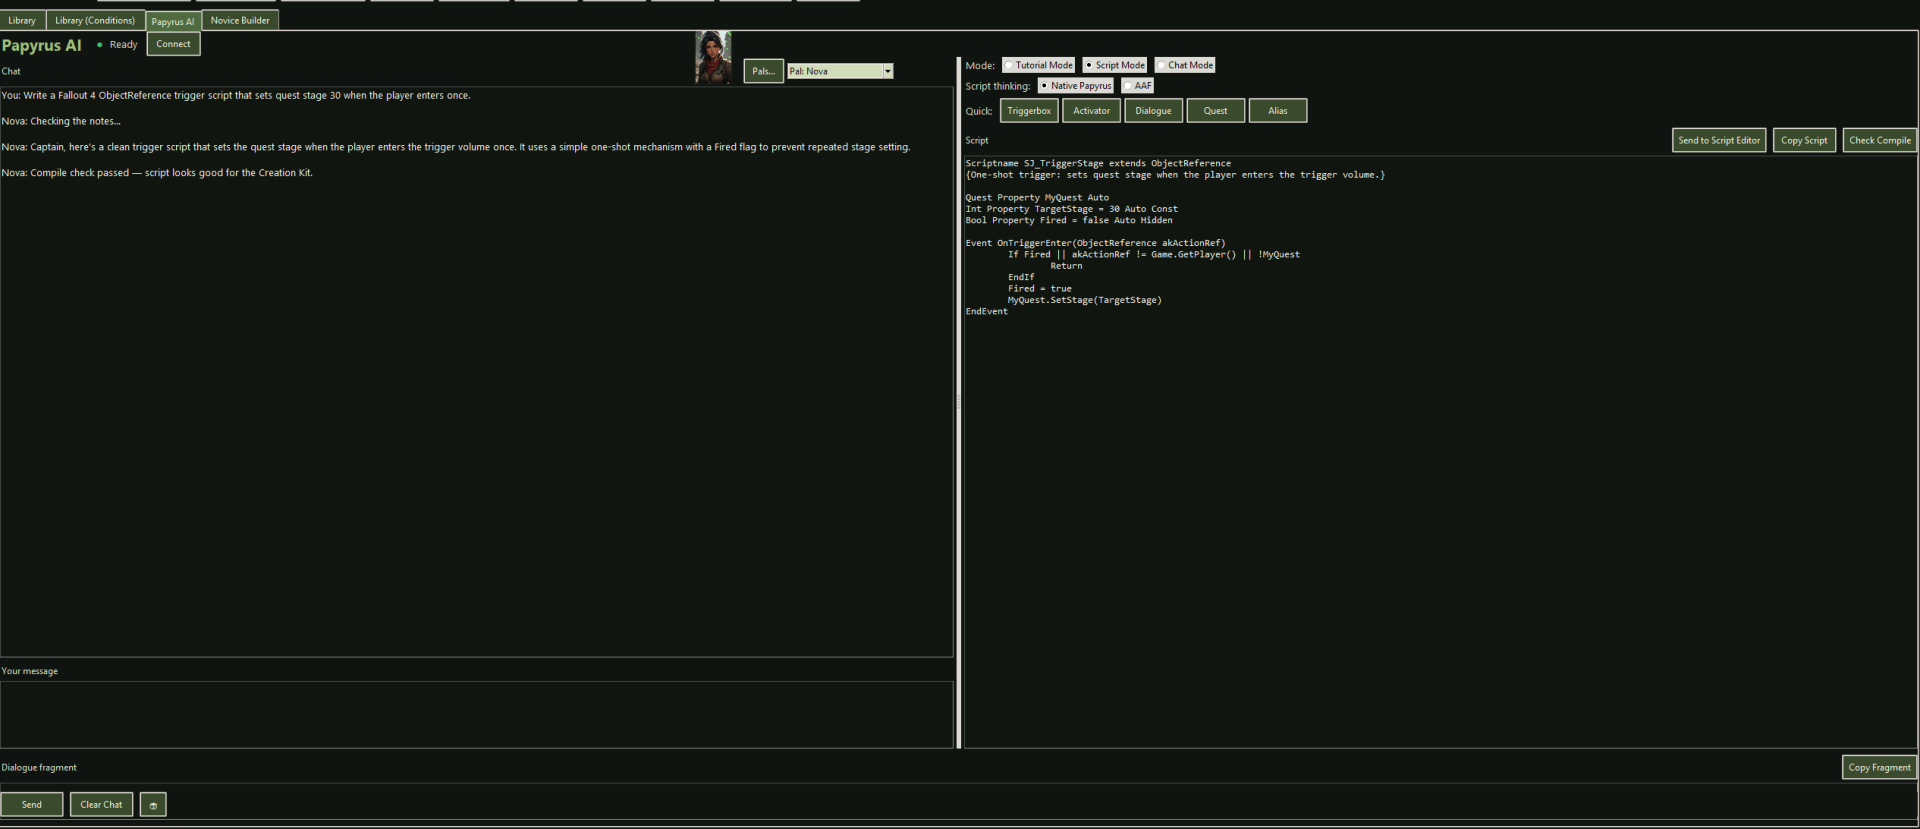Click the 'You: Write a Fallout 4' message
This screenshot has width=1920, height=829.
(x=236, y=95)
